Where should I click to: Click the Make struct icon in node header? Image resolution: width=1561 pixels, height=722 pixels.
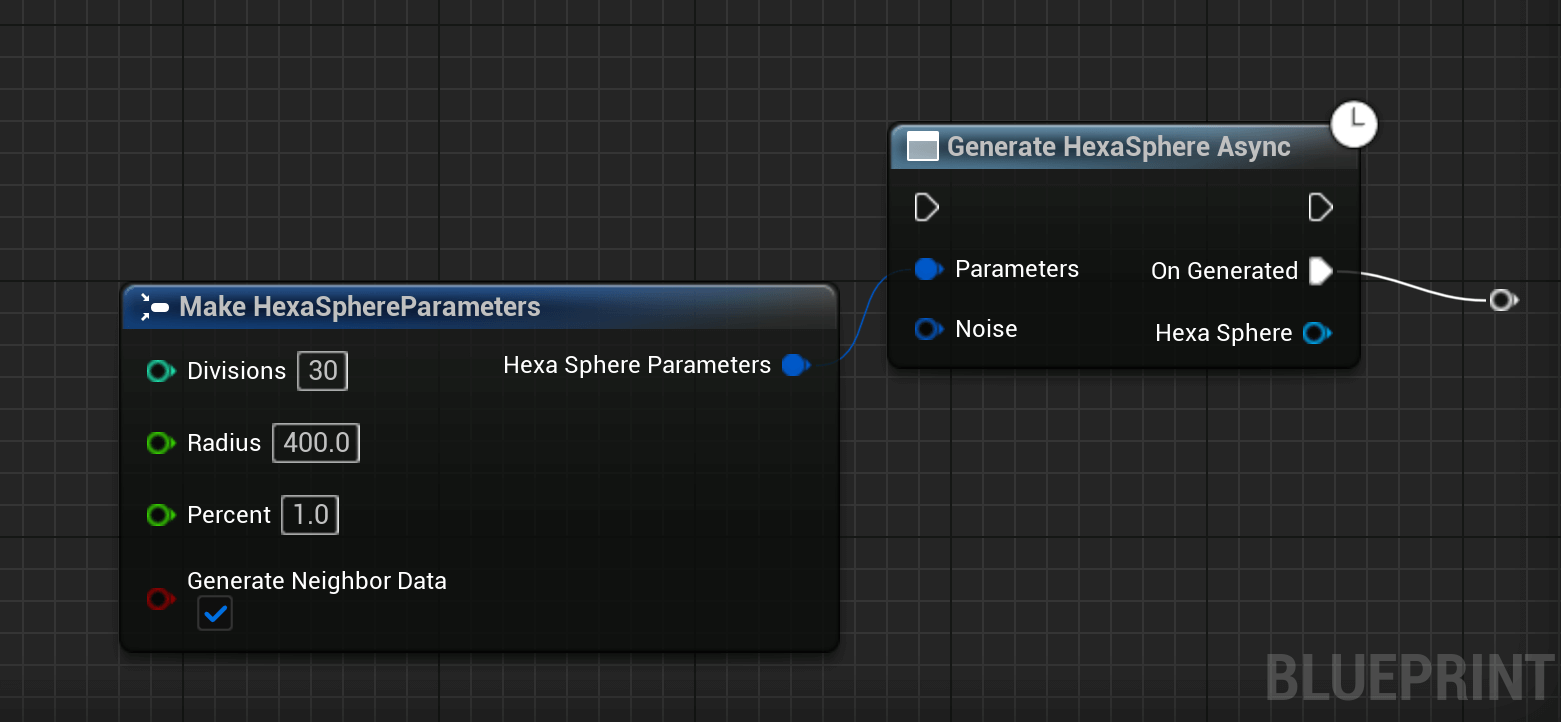[x=155, y=306]
